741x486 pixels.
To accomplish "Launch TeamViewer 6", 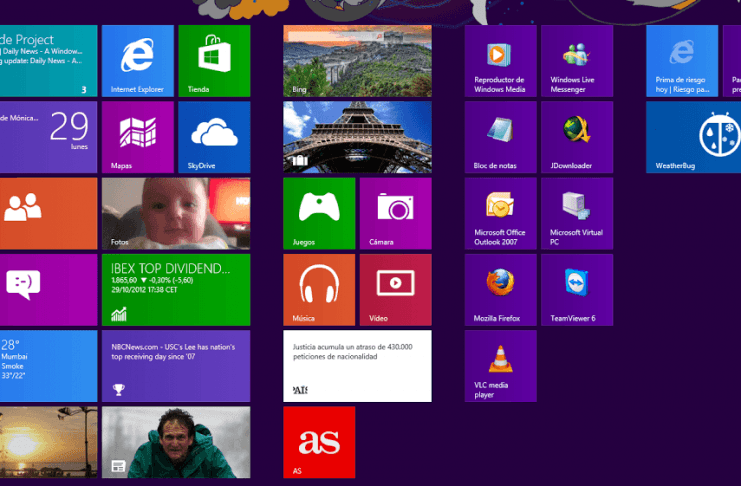I will click(577, 290).
